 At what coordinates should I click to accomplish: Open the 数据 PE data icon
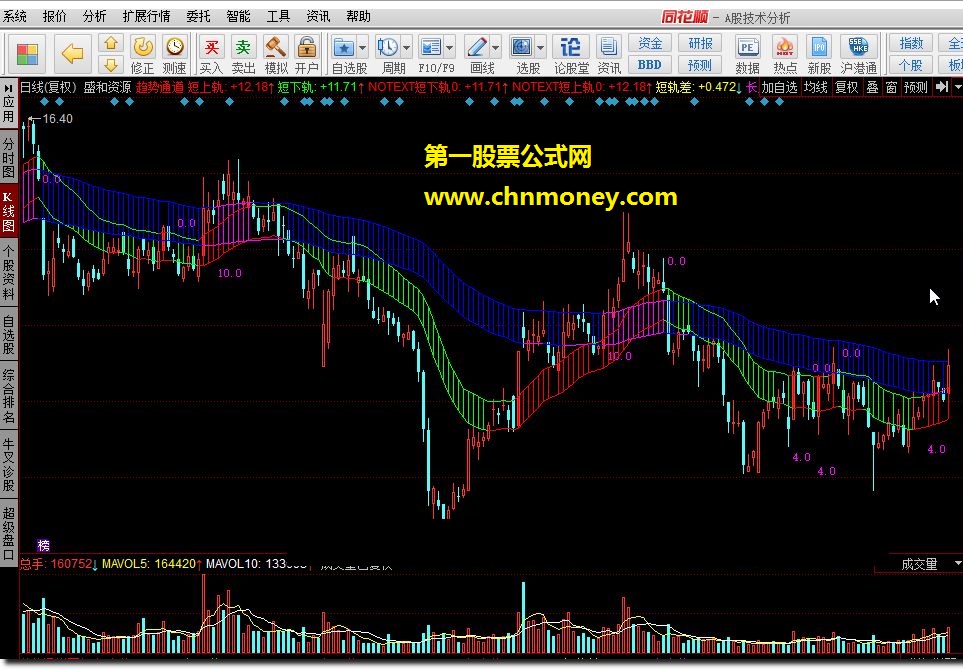[x=747, y=47]
